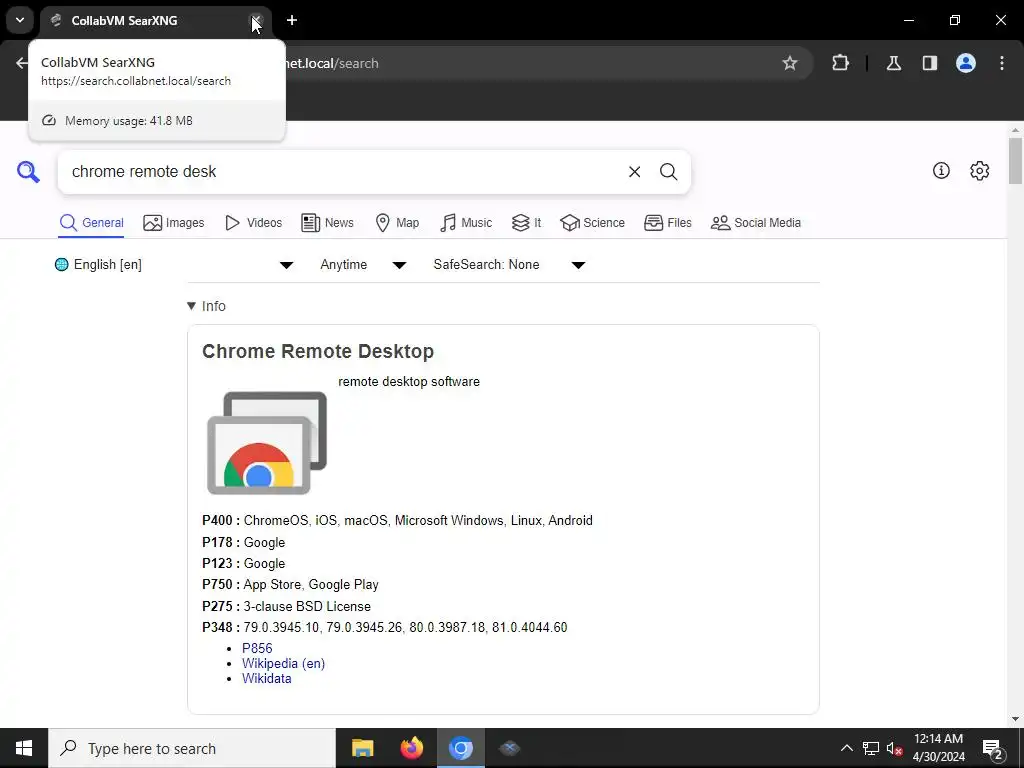The image size is (1024, 768).
Task: Open the tab search dropdown arrow
Action: pos(20,20)
